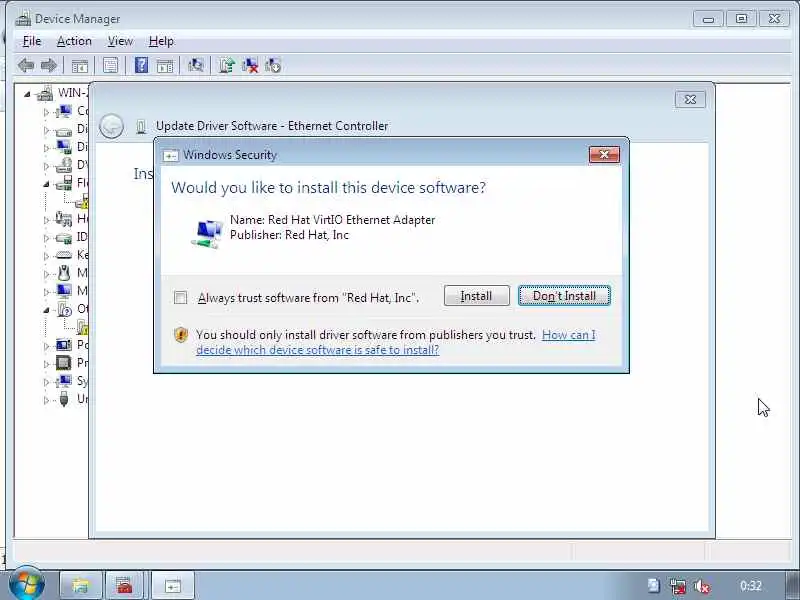The image size is (800, 600).
Task: Select the USB controllers category icon
Action: [64, 398]
